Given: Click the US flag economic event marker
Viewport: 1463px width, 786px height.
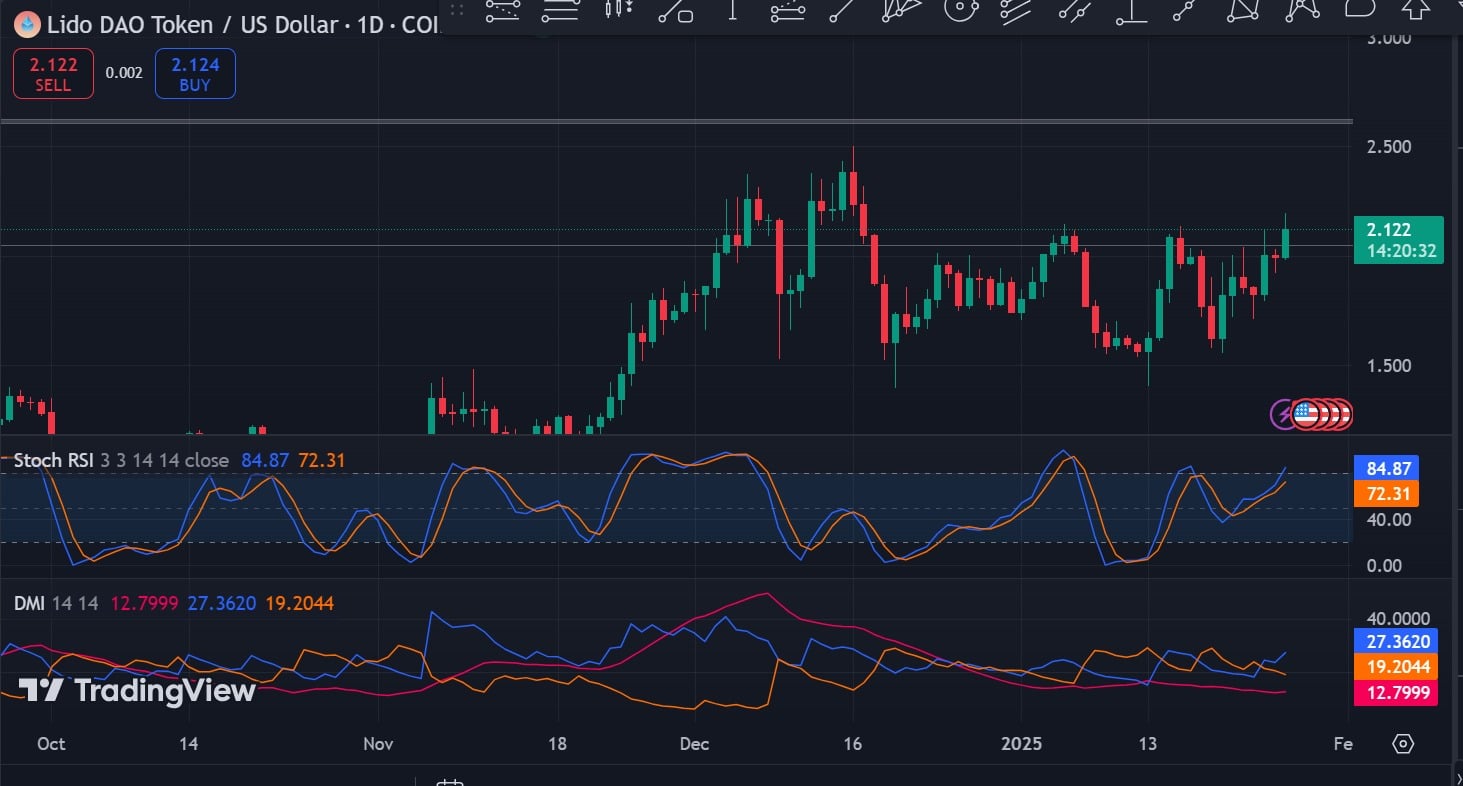Looking at the screenshot, I should tap(1305, 413).
